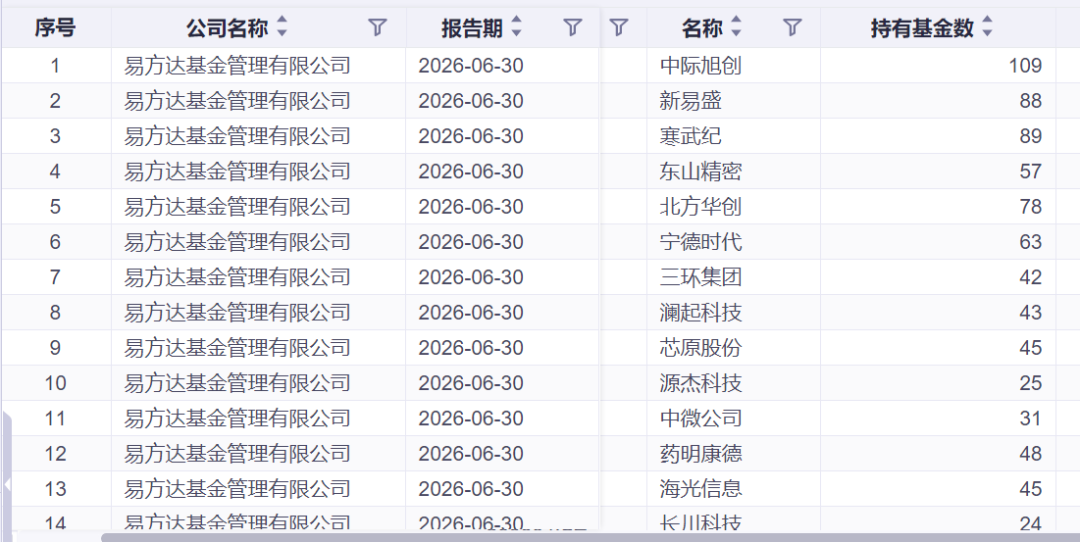Click the horizontal scrollbar at bottom
The image size is (1080, 542).
[x=590, y=537]
